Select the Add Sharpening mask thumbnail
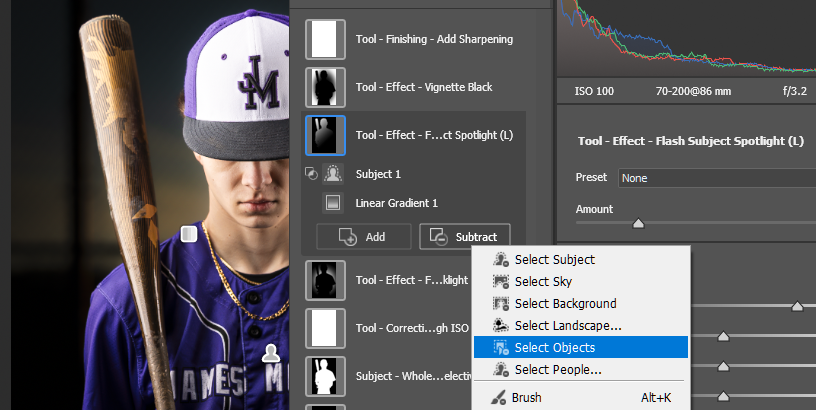The width and height of the screenshot is (816, 410). [x=325, y=39]
